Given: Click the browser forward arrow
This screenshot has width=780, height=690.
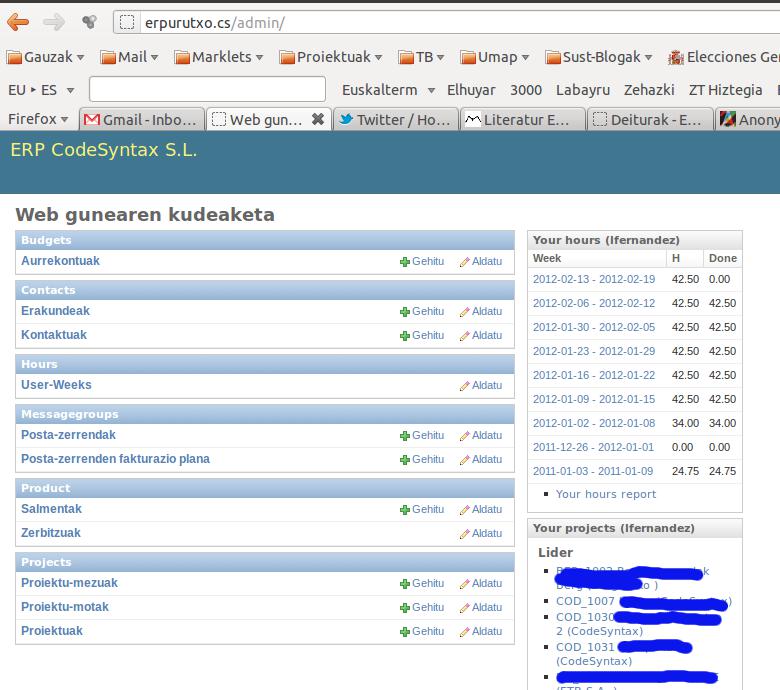Looking at the screenshot, I should 53,22.
